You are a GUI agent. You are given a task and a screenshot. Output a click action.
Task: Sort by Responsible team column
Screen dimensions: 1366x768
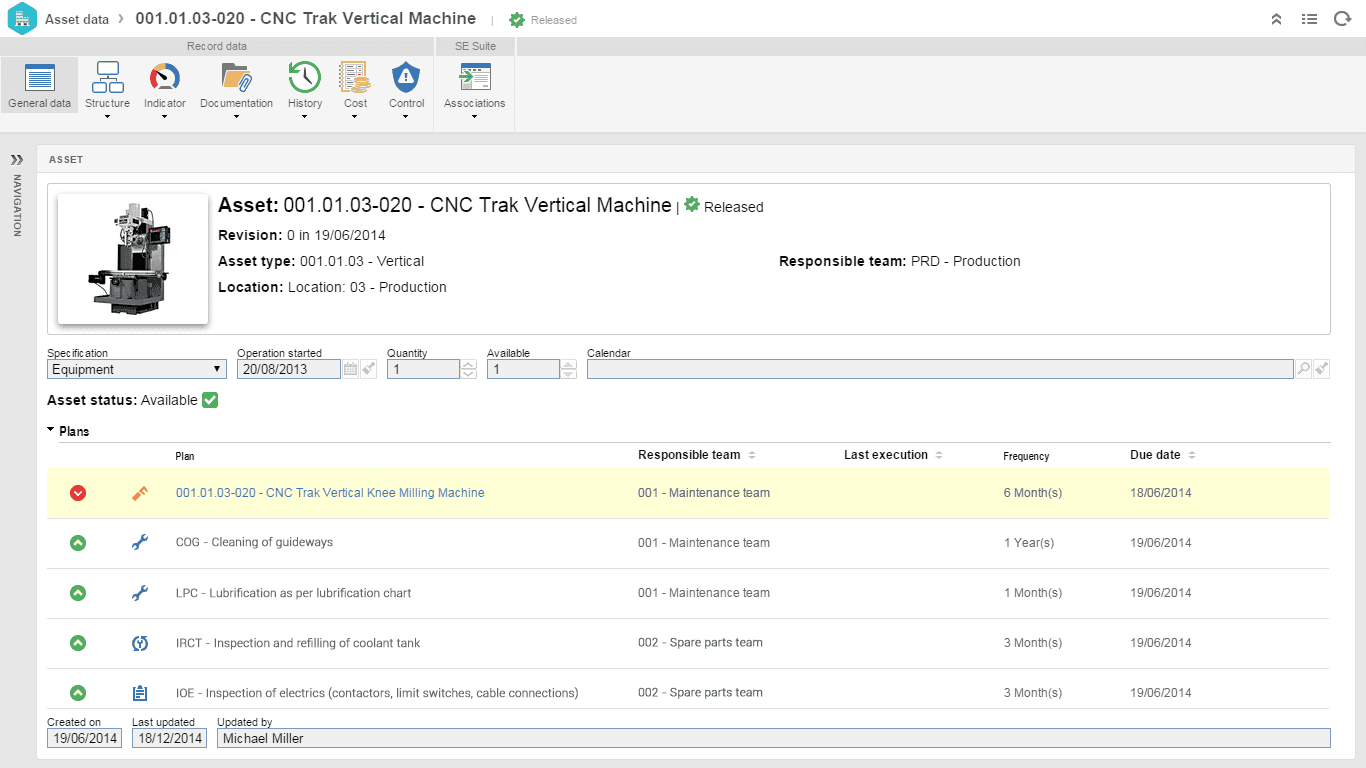(697, 455)
